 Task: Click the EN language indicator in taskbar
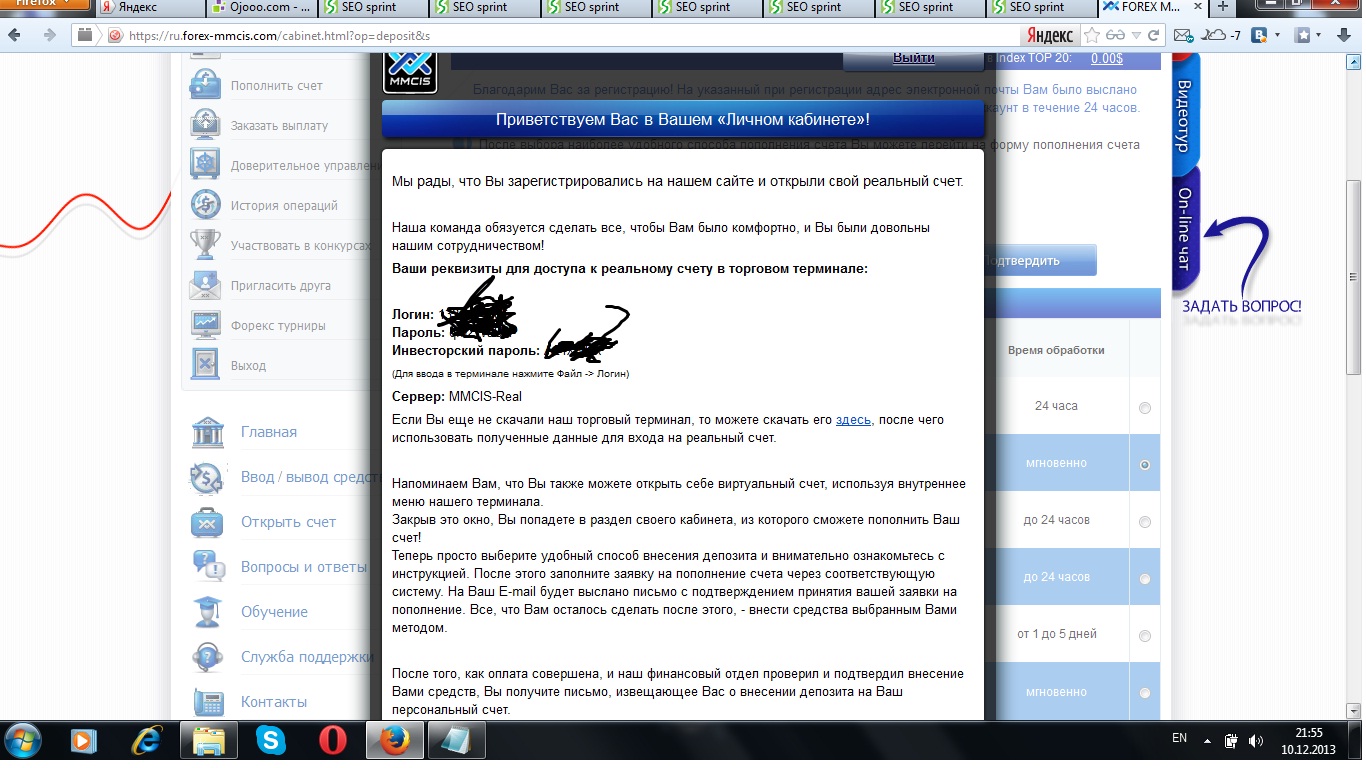coord(1179,738)
